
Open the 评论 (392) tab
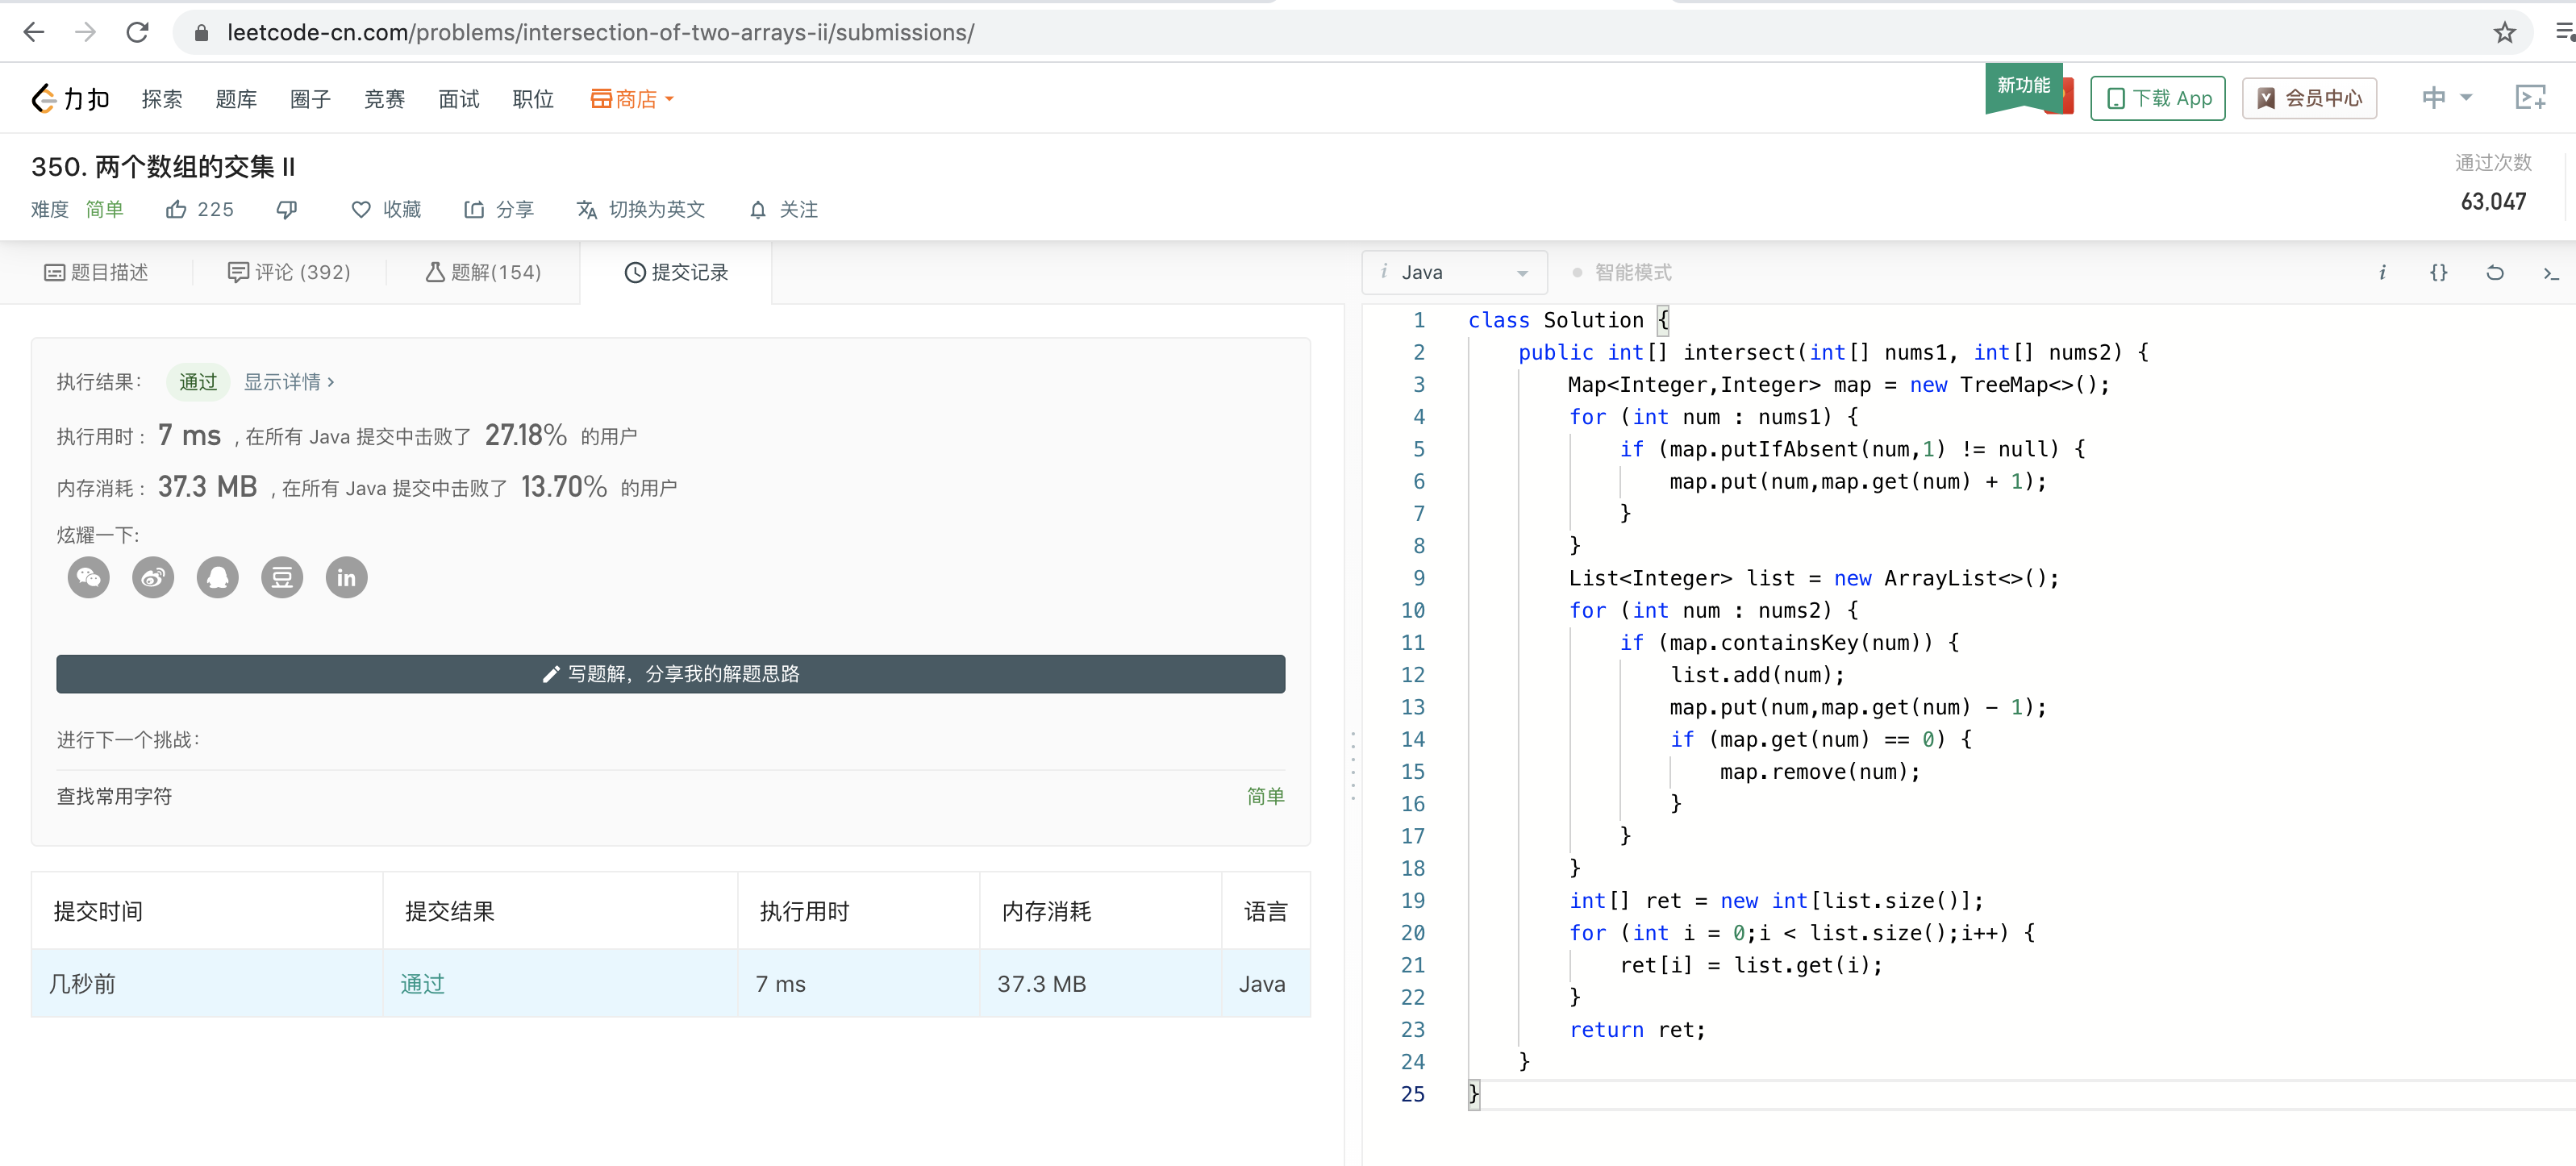[x=289, y=272]
